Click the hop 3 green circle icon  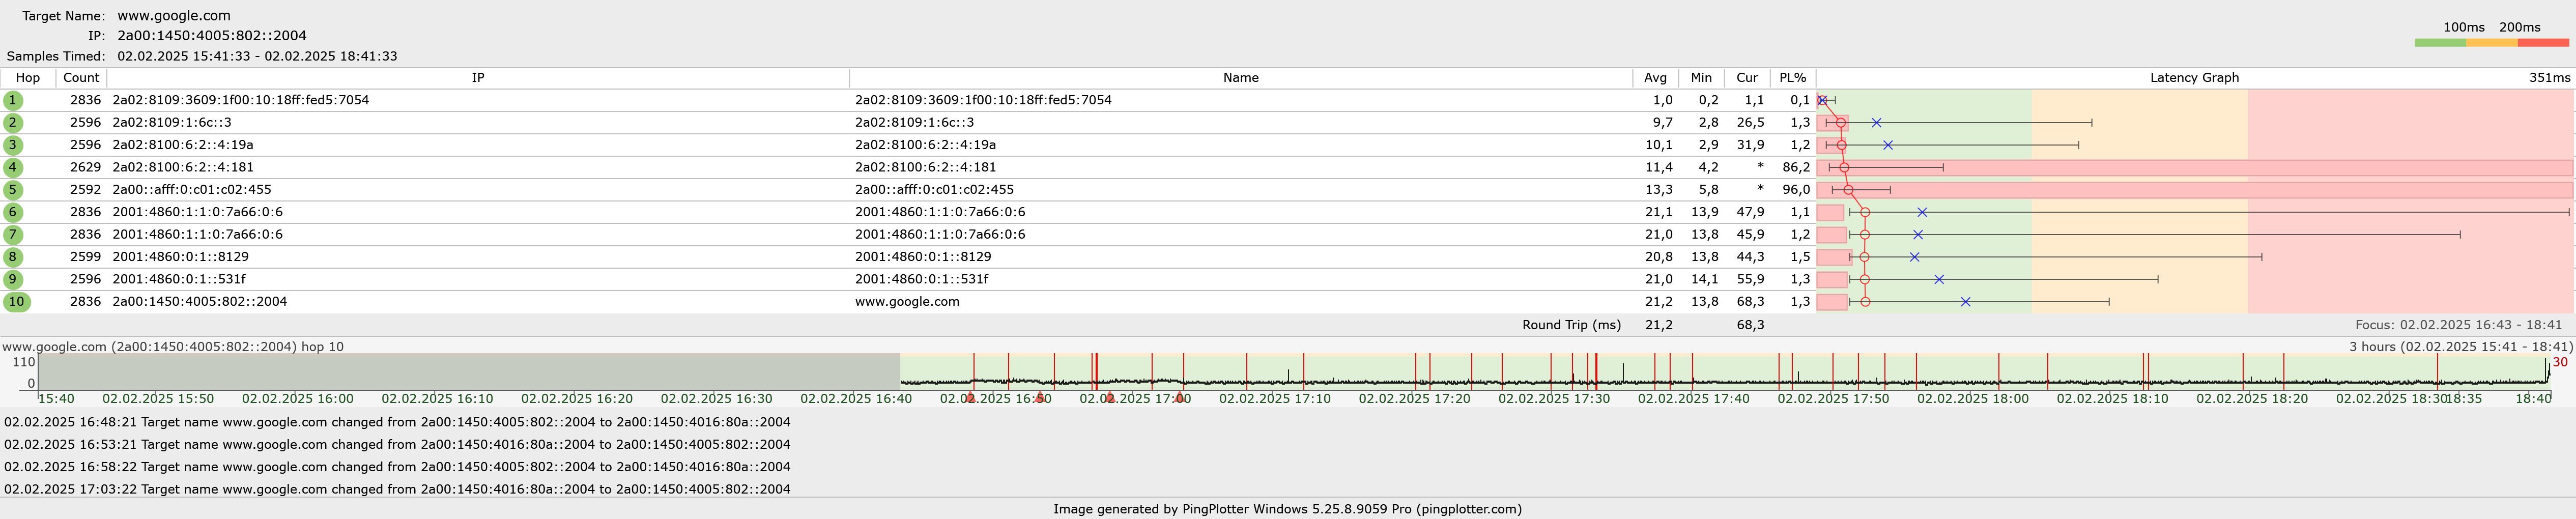(13, 145)
